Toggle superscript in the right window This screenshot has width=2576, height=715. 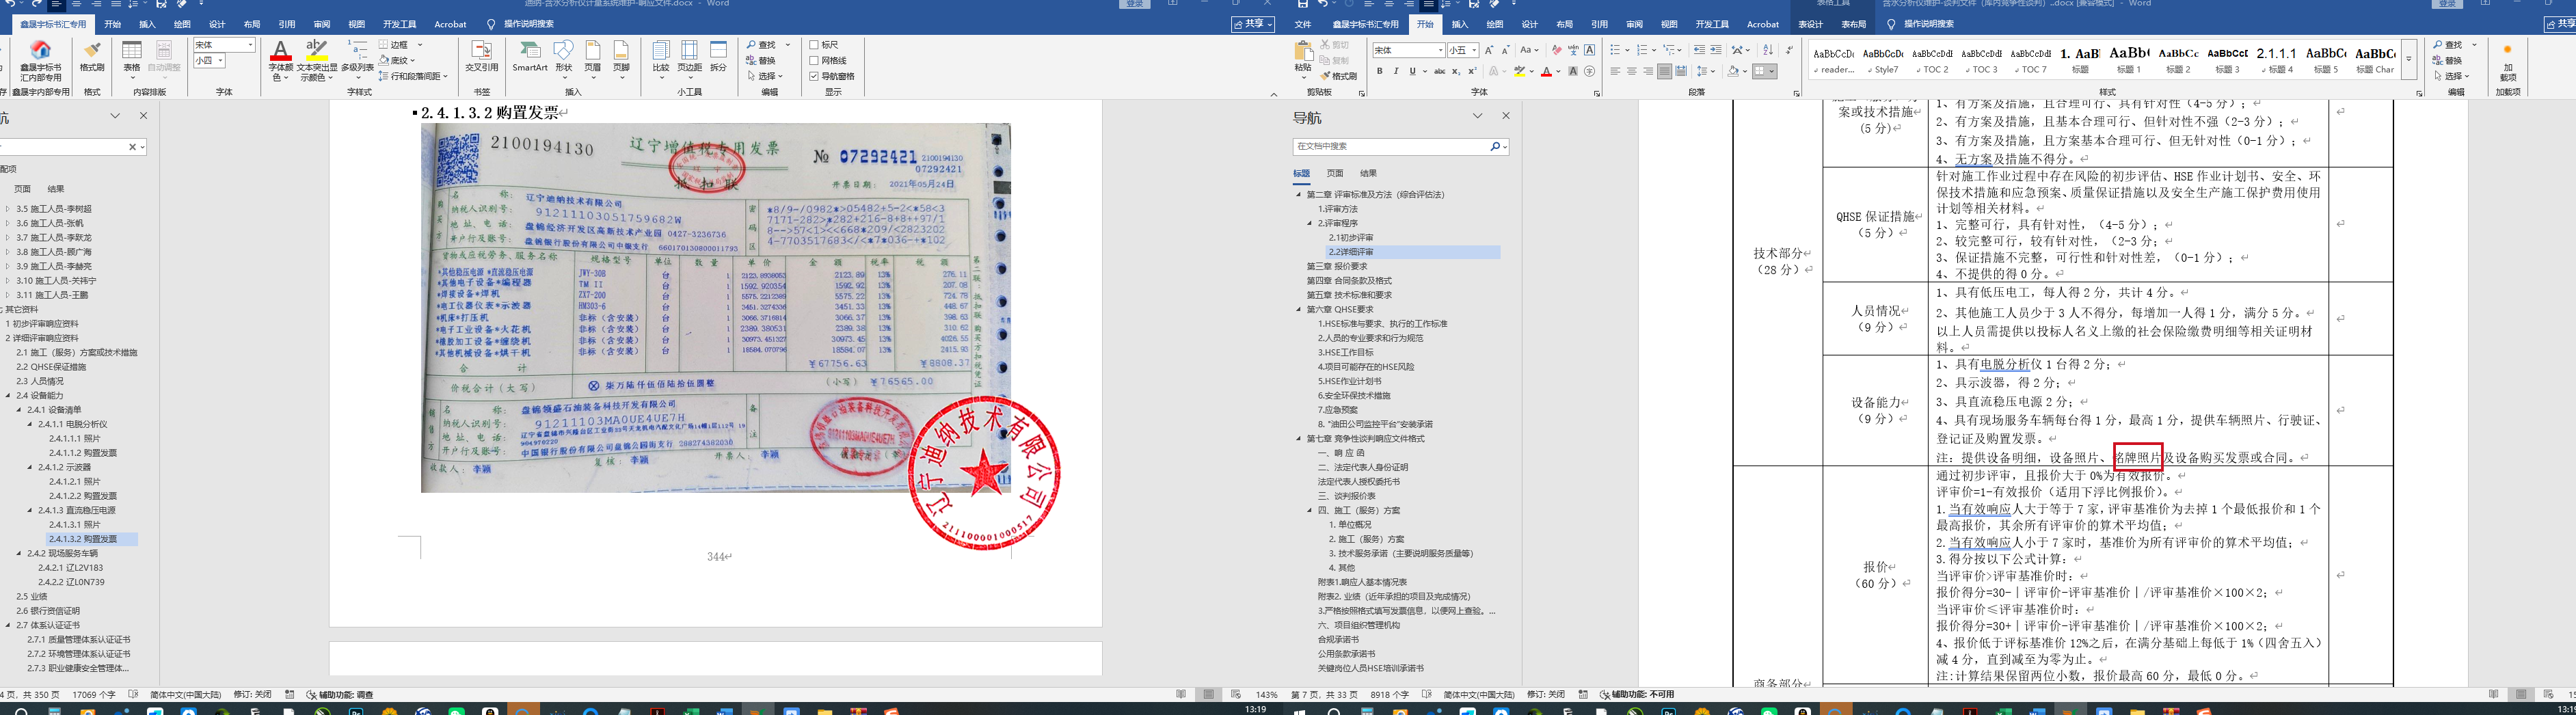pos(1473,71)
